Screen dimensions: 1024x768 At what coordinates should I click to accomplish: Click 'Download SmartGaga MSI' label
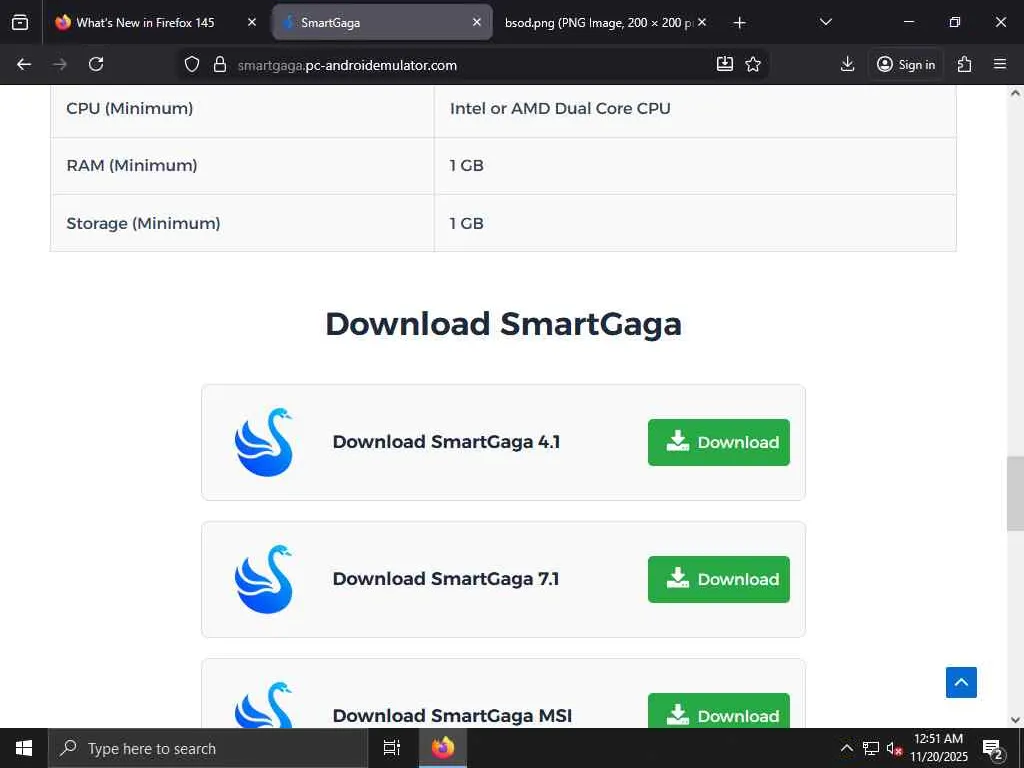[x=452, y=716]
